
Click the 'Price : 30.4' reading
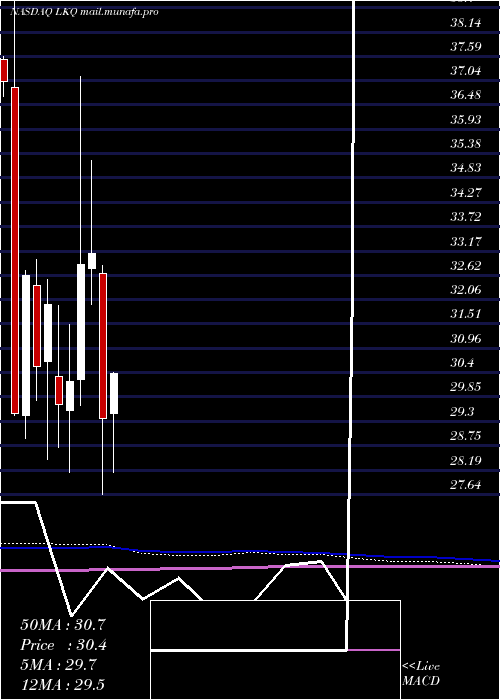pos(63,645)
